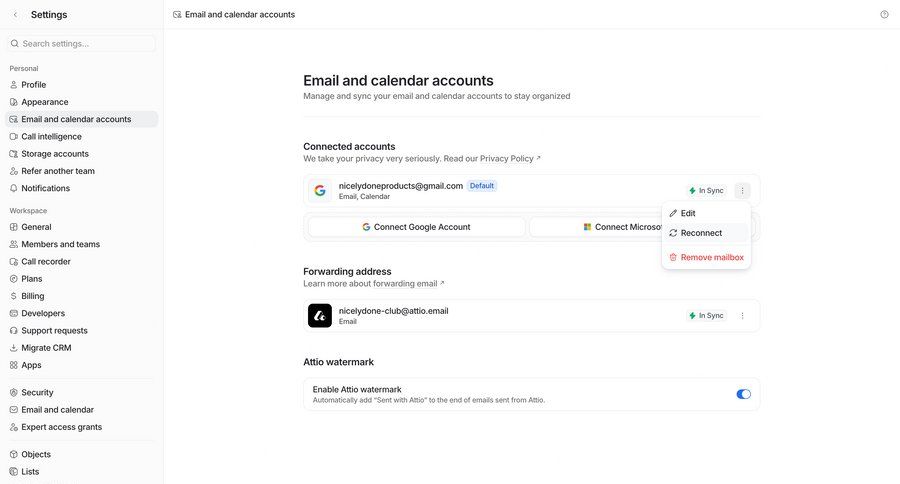The width and height of the screenshot is (900, 484).
Task: Click the Attio logo beside the forwarding address
Action: tap(320, 315)
